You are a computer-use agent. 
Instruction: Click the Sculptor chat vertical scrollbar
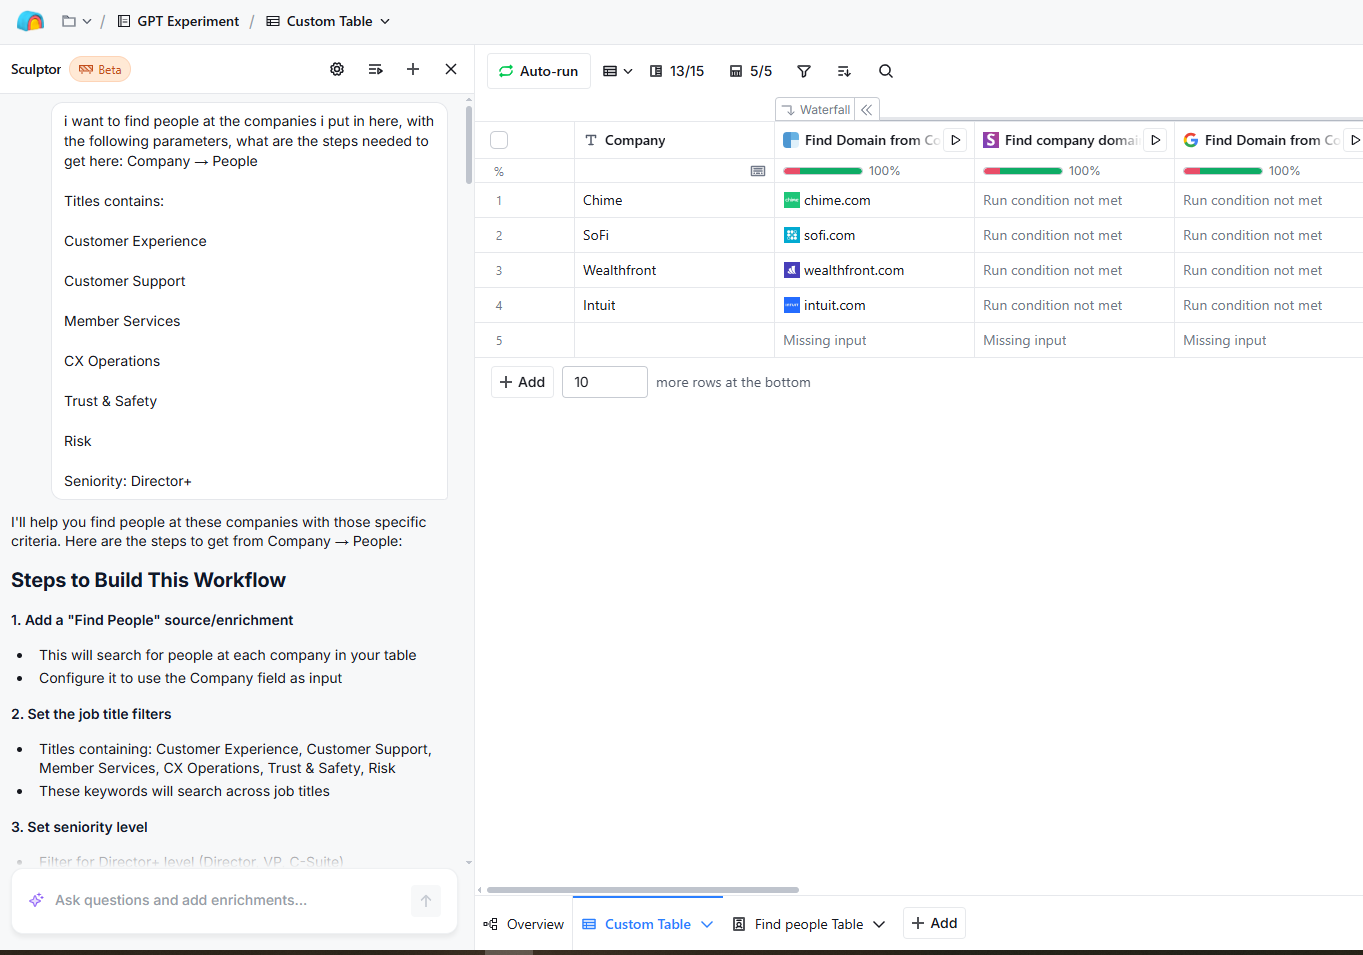469,144
